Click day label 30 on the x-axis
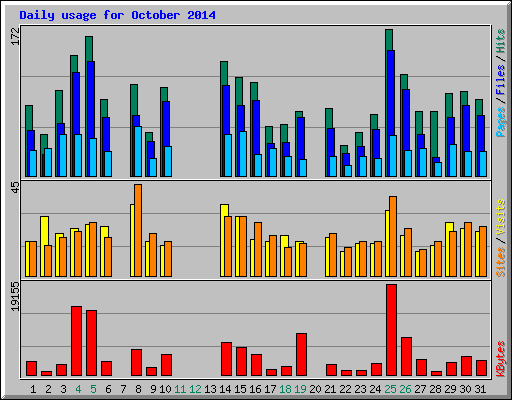 pos(465,389)
